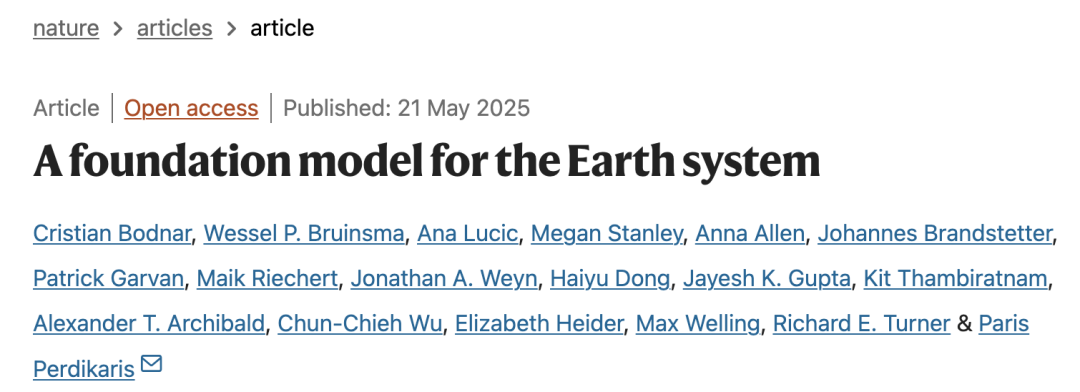The image size is (1080, 392).
Task: Click Maik Riechert author link
Action: click(x=267, y=279)
